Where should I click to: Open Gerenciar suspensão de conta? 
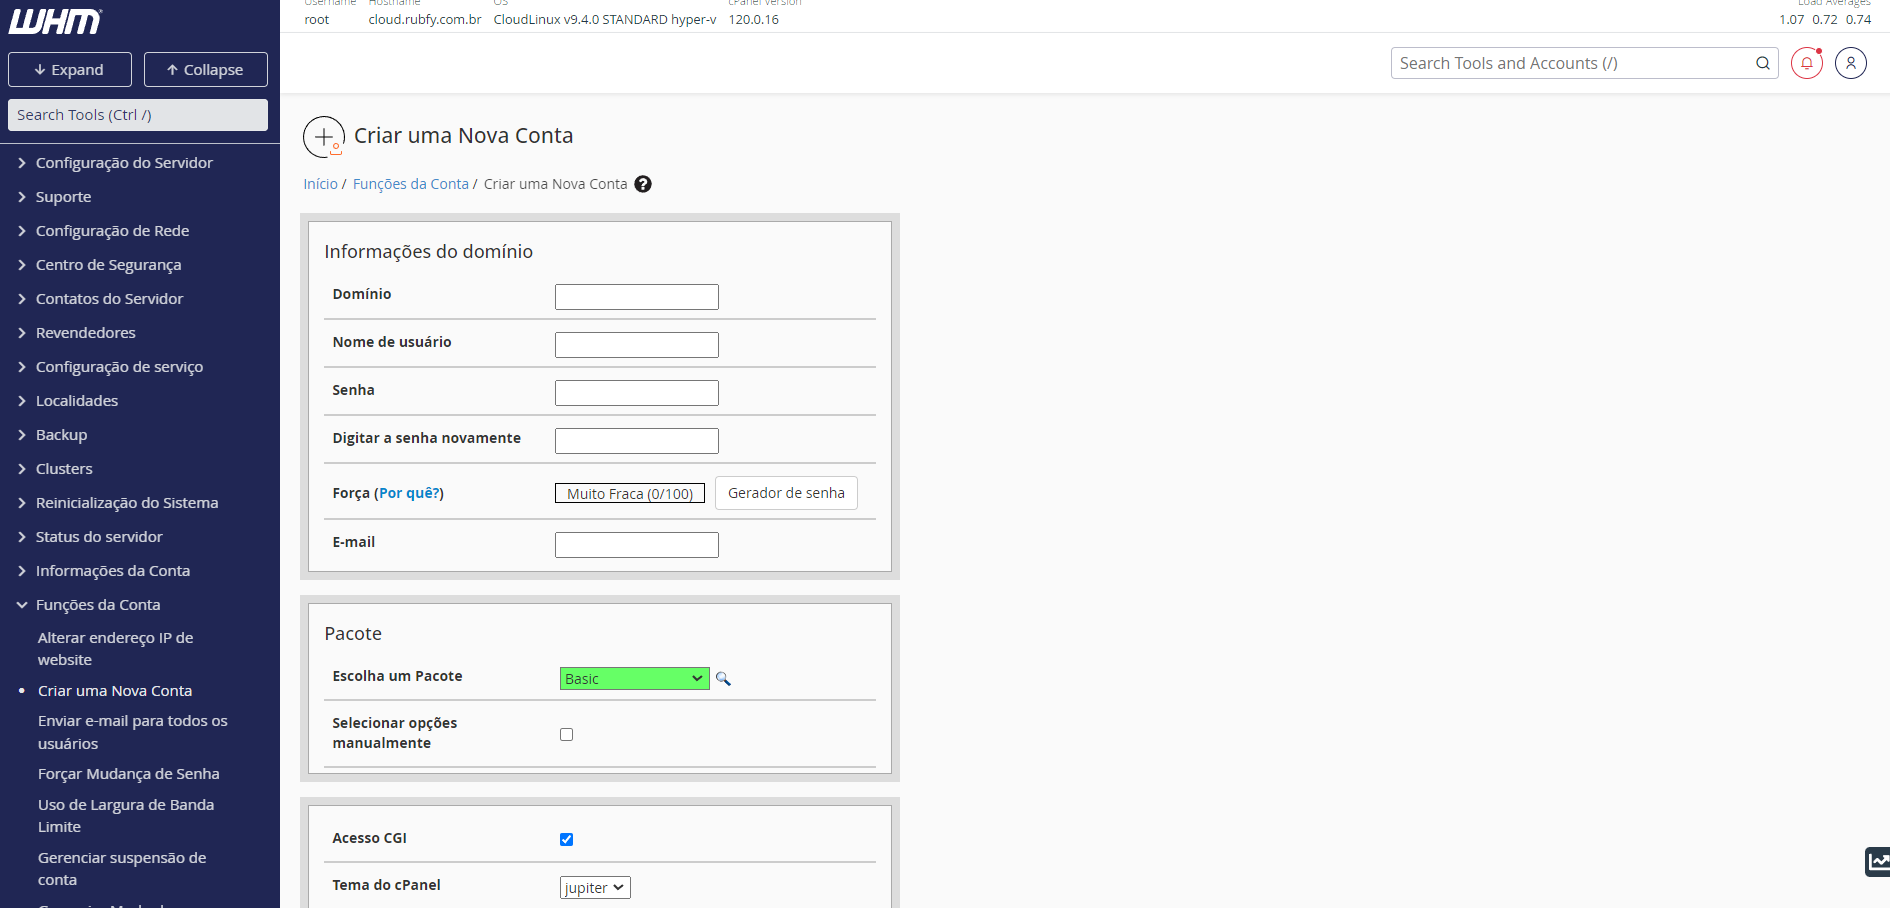(x=122, y=868)
